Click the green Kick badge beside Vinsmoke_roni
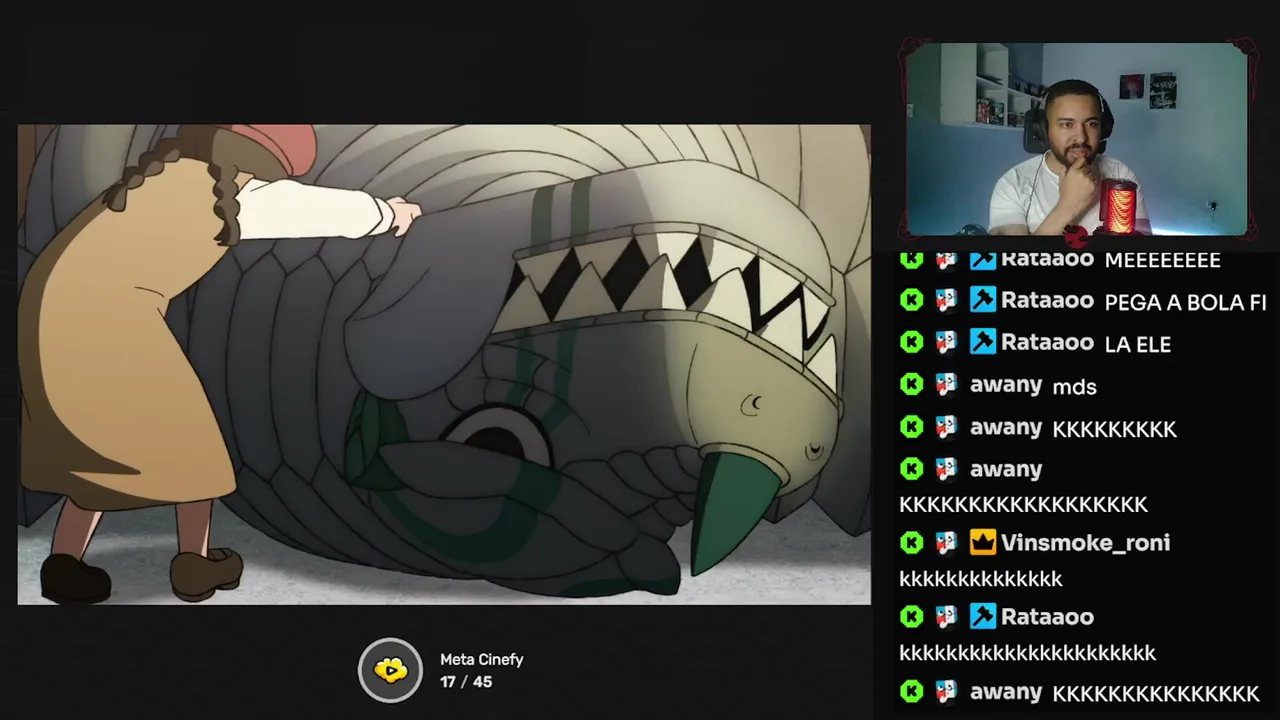The width and height of the screenshot is (1280, 720). point(911,542)
